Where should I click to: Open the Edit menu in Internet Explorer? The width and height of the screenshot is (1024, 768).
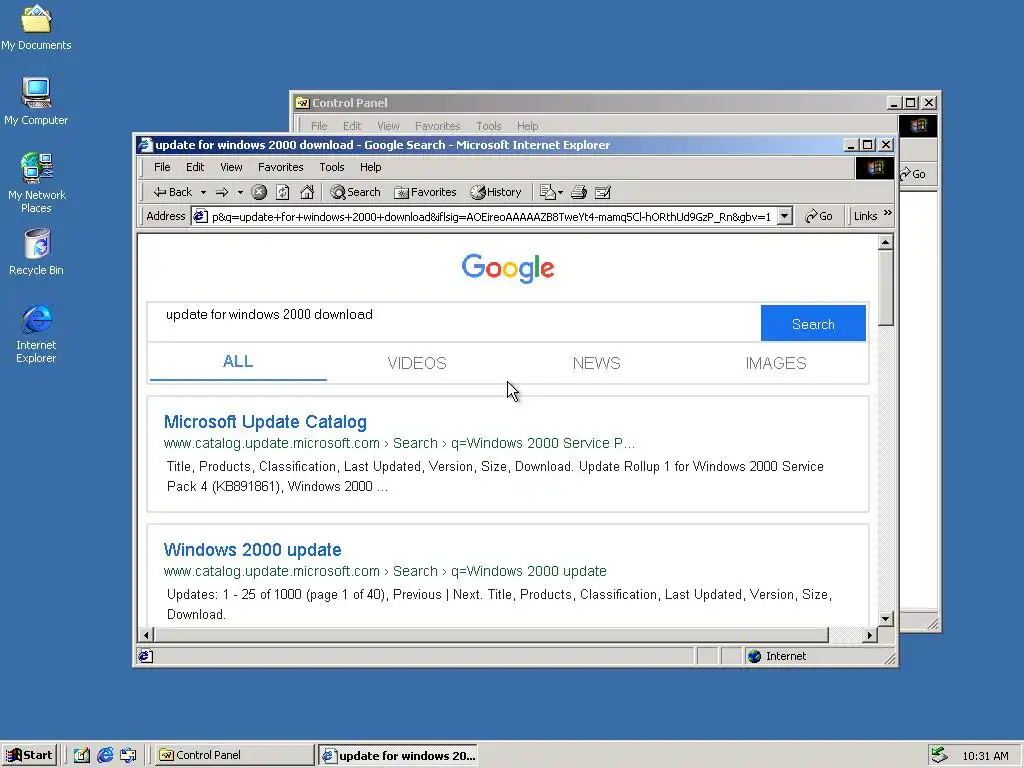pyautogui.click(x=195, y=167)
